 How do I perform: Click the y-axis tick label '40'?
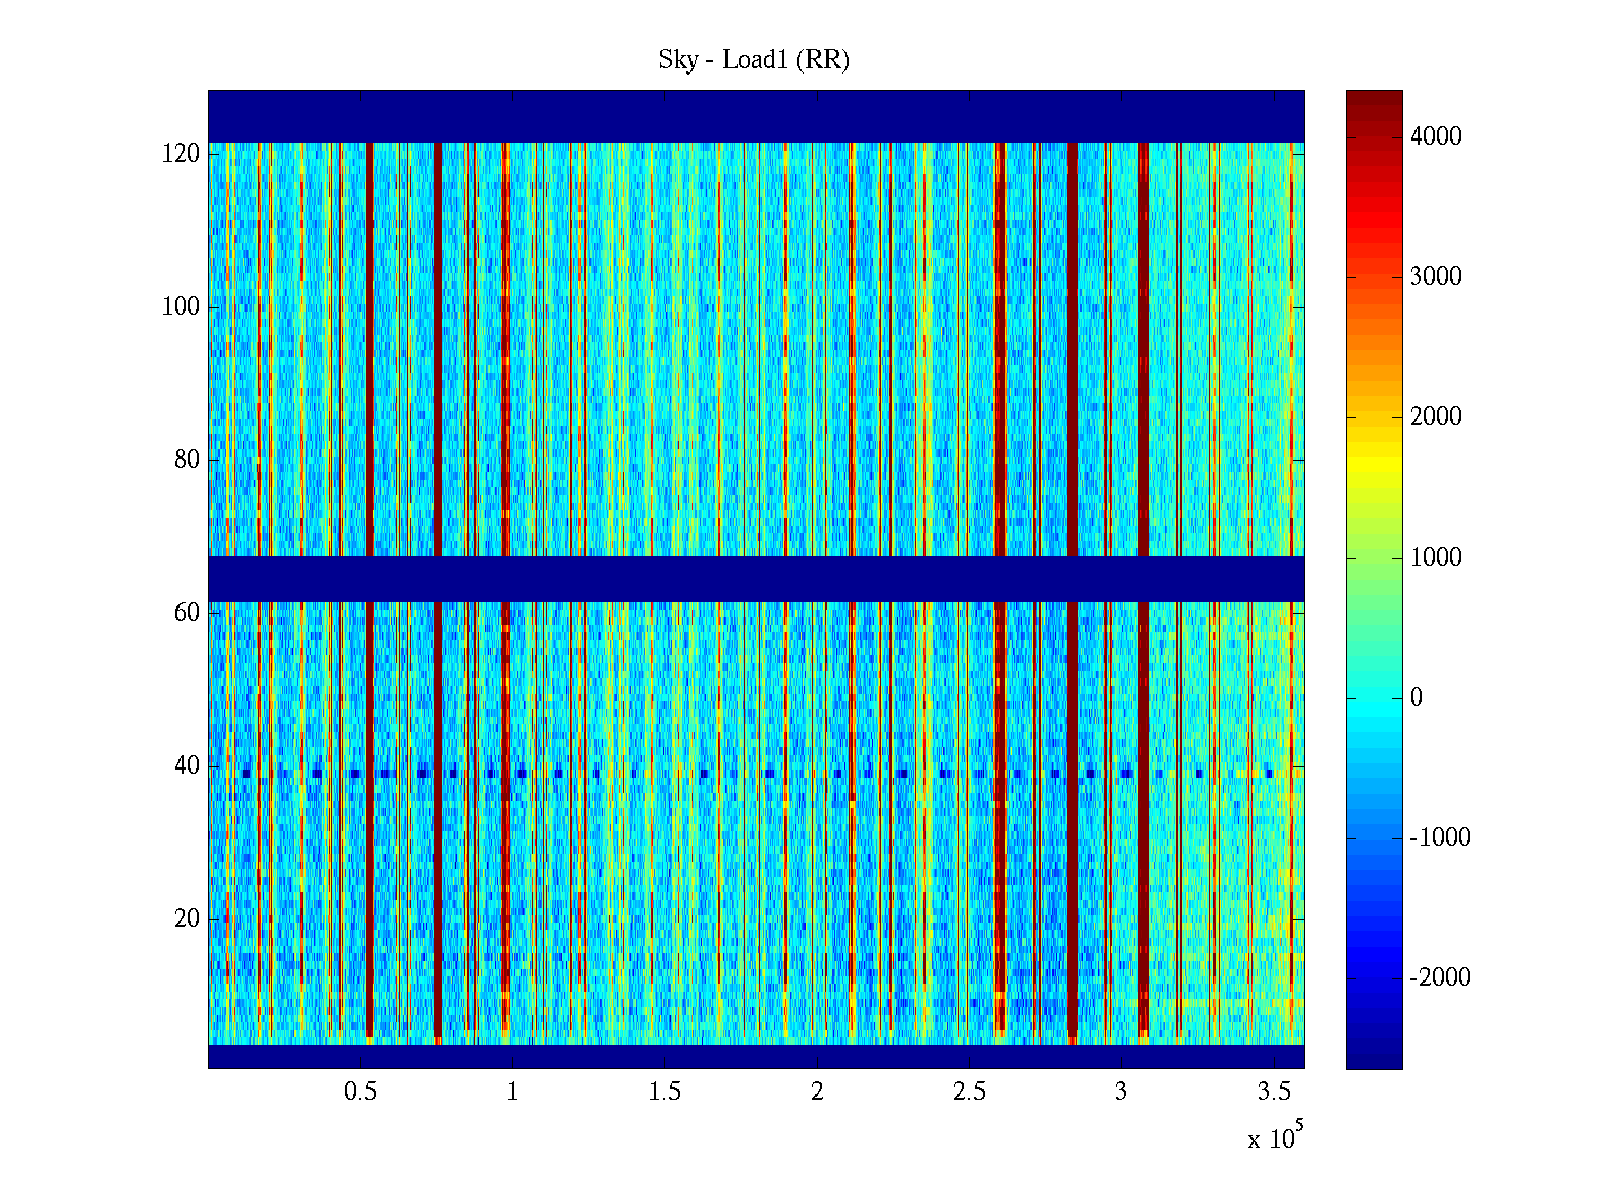click(187, 766)
